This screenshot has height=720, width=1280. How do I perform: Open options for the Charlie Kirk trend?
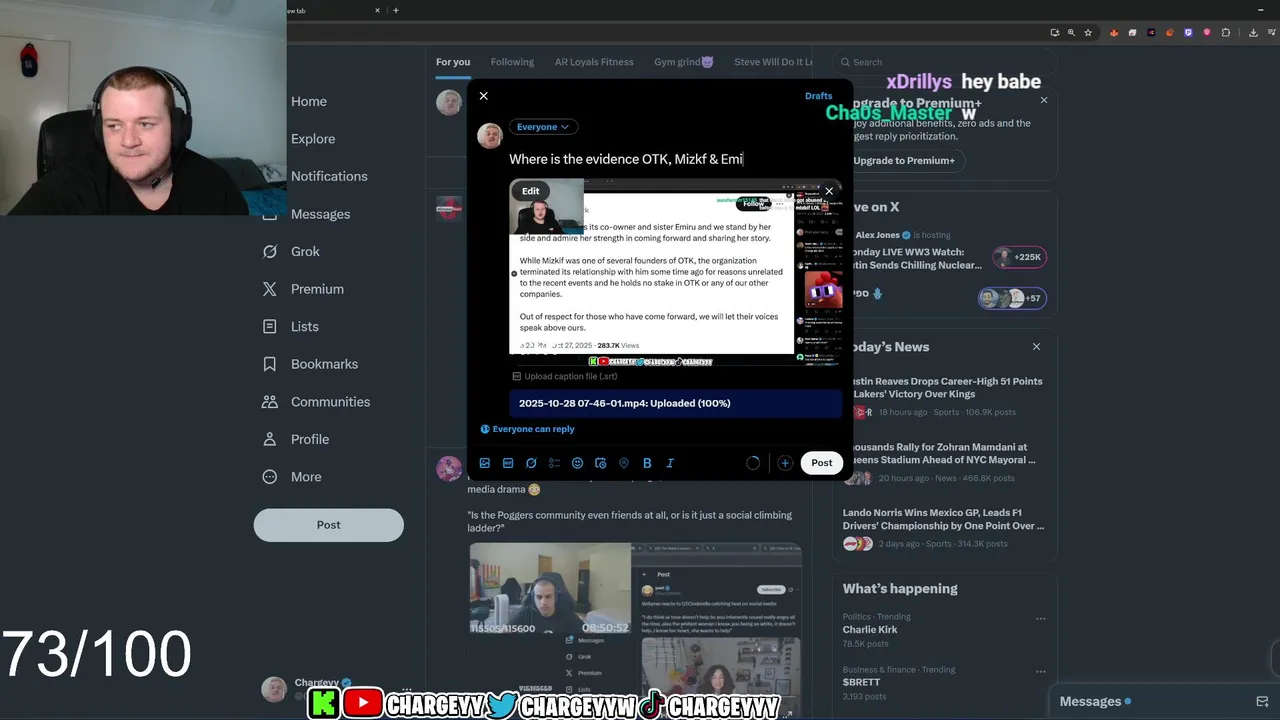click(x=1041, y=618)
